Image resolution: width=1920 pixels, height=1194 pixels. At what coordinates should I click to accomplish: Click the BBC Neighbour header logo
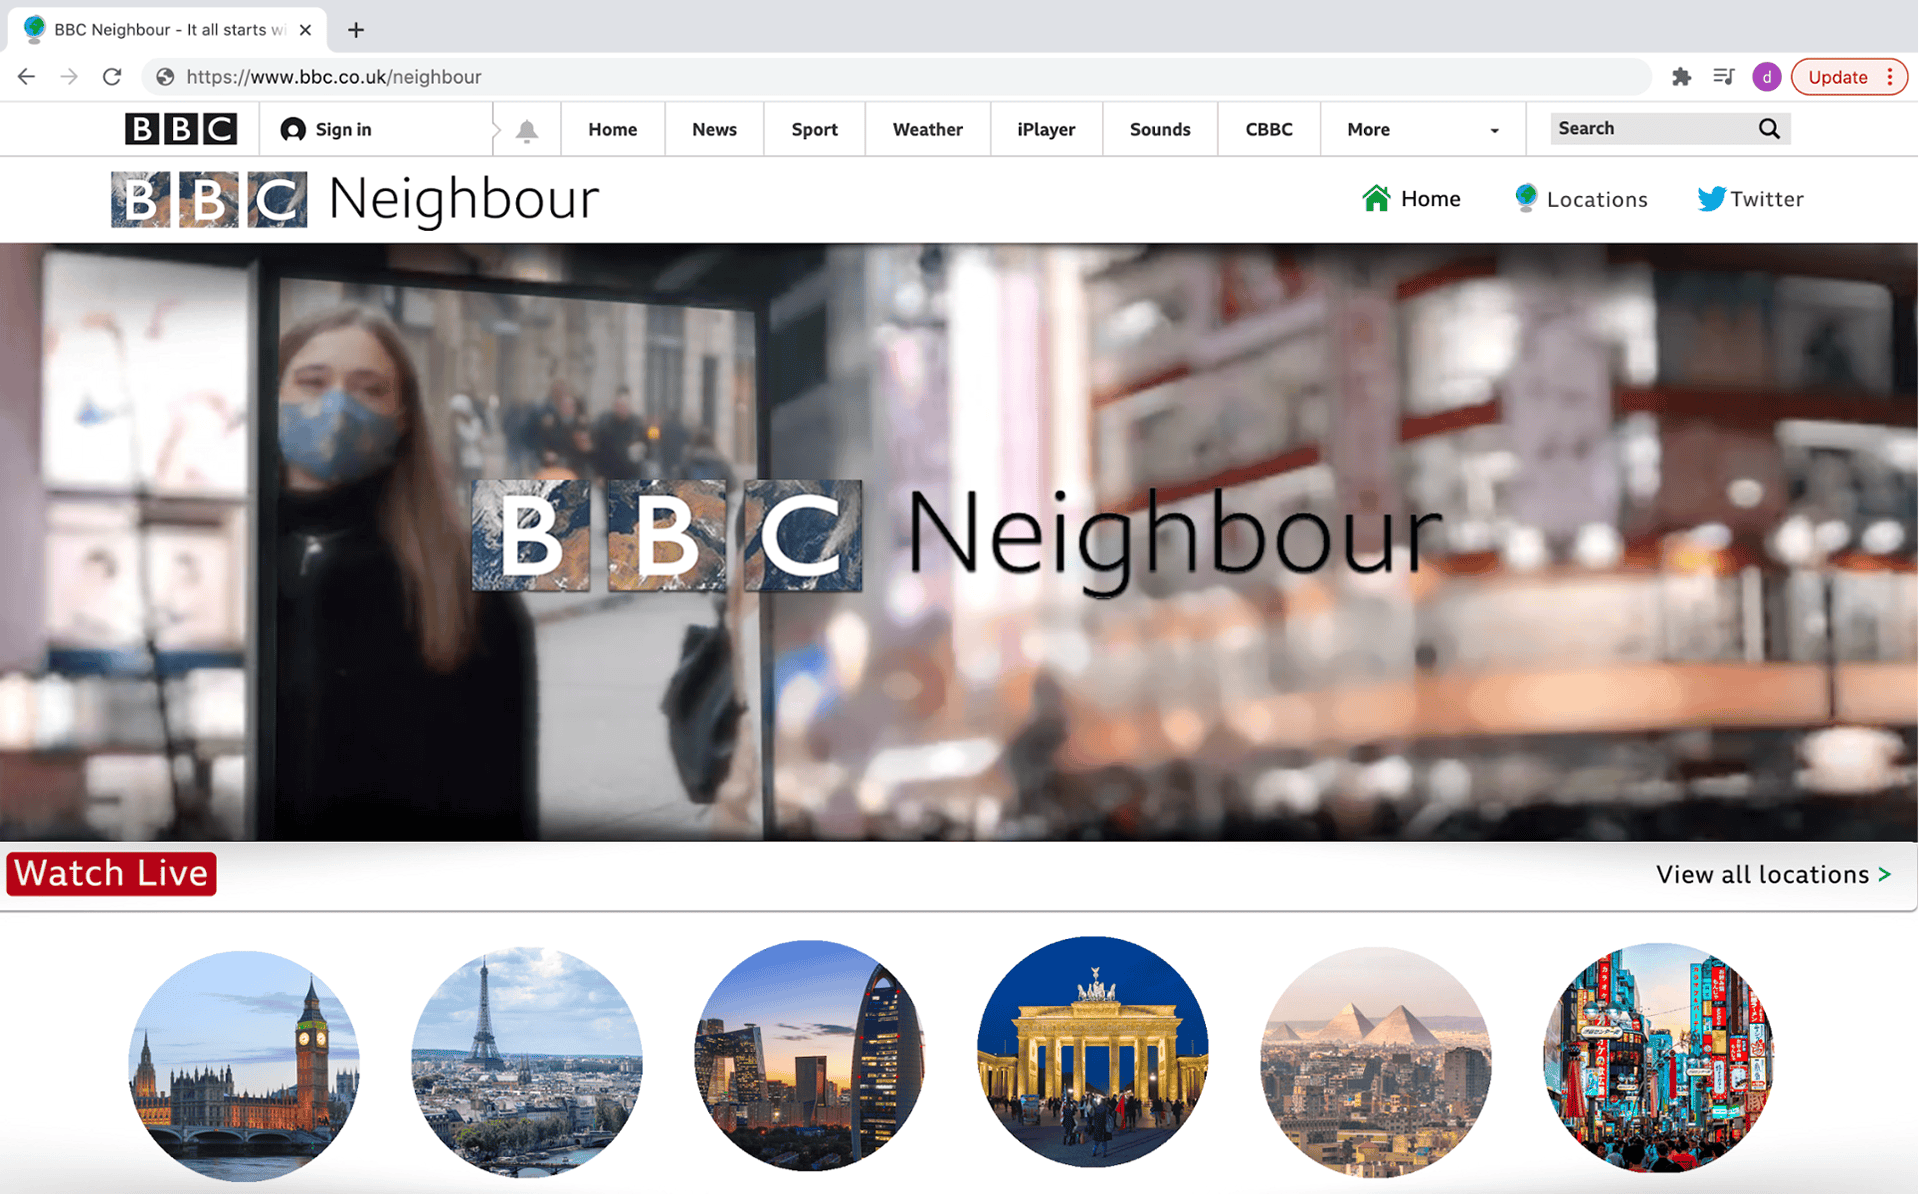coord(355,199)
